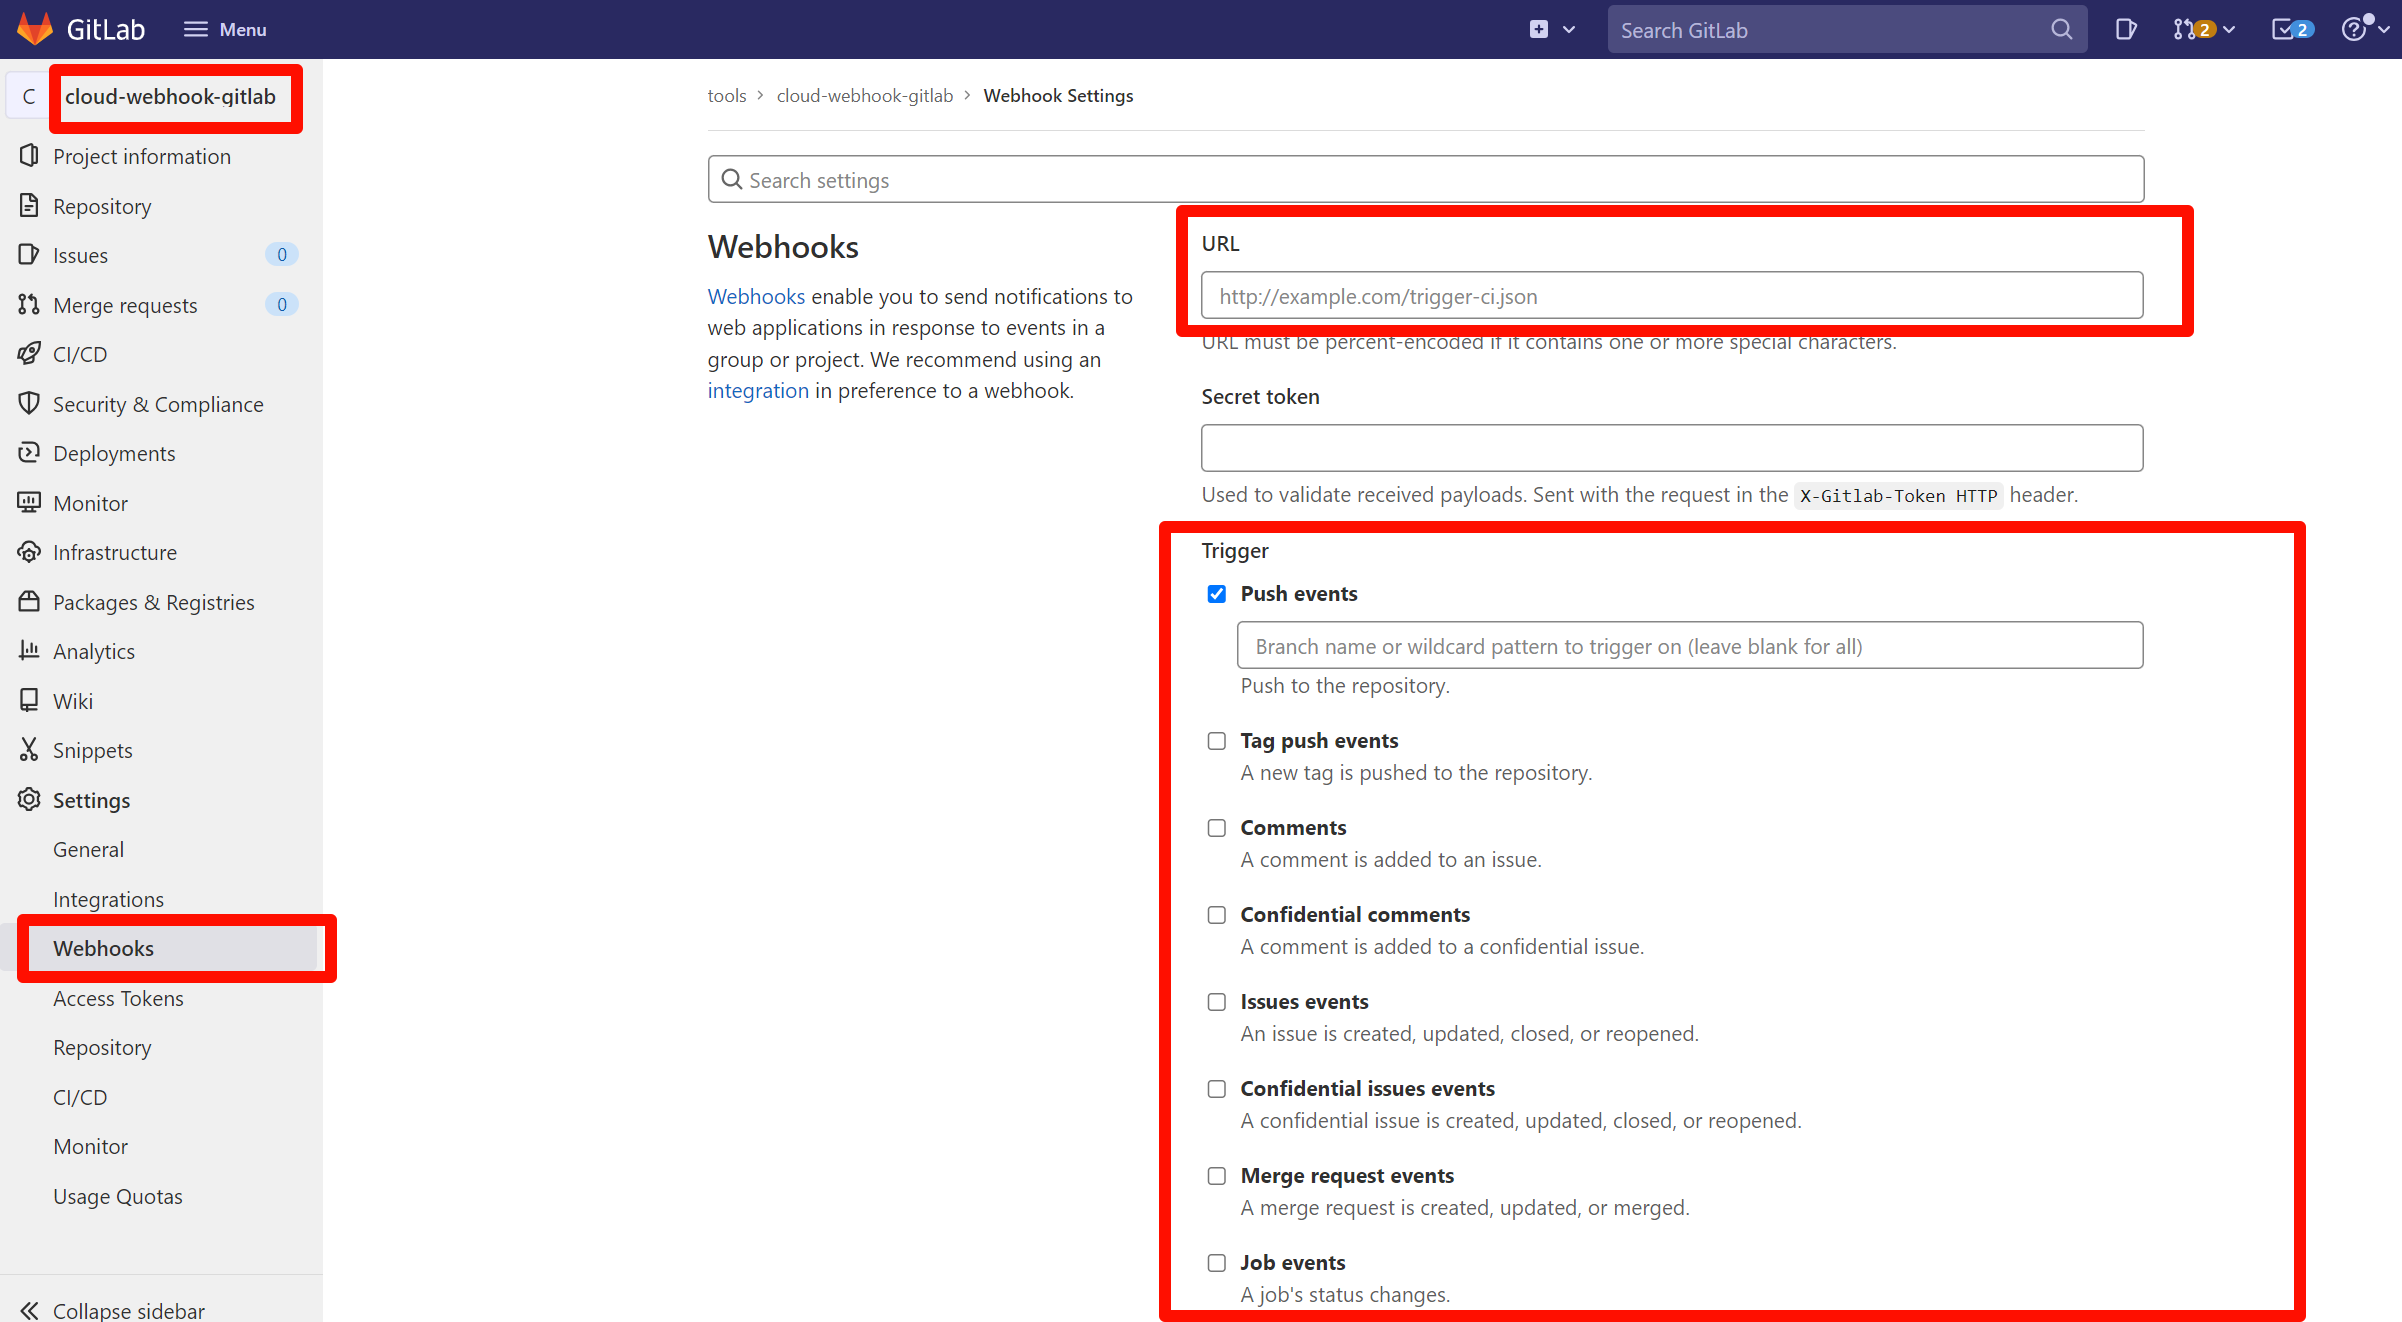Click Webhook Settings breadcrumb
This screenshot has width=2402, height=1322.
[x=1058, y=96]
